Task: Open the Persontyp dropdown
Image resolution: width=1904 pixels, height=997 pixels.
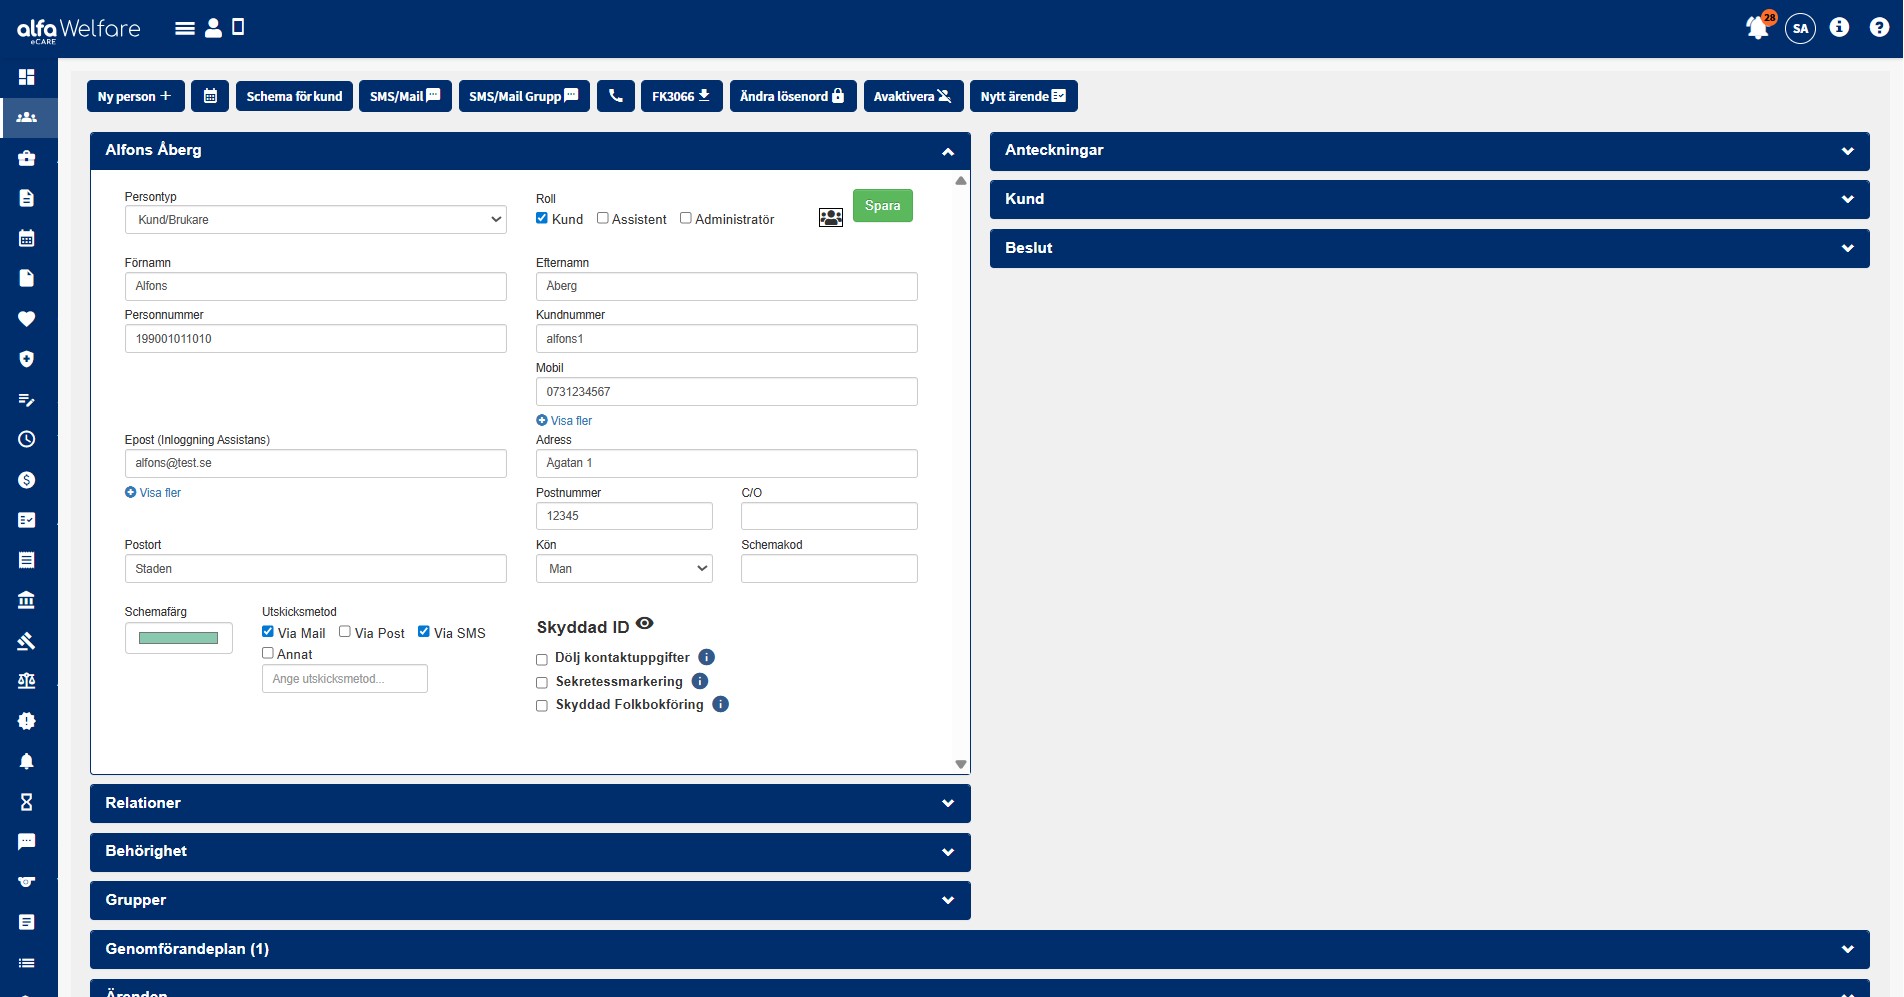Action: point(315,220)
